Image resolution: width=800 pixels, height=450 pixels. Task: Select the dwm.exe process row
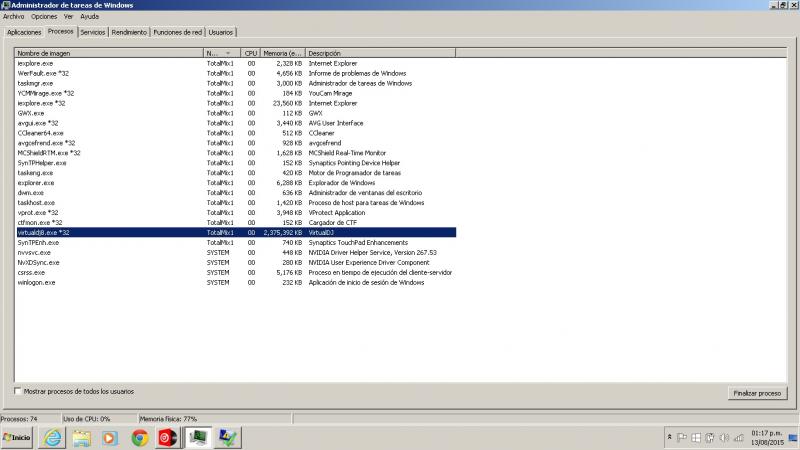(x=236, y=193)
